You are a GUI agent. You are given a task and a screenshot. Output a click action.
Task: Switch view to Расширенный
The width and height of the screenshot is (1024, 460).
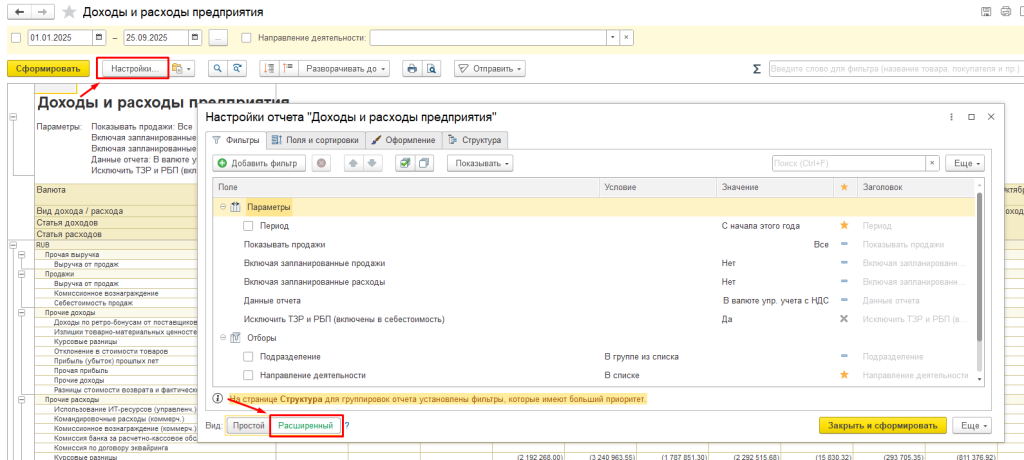[306, 425]
